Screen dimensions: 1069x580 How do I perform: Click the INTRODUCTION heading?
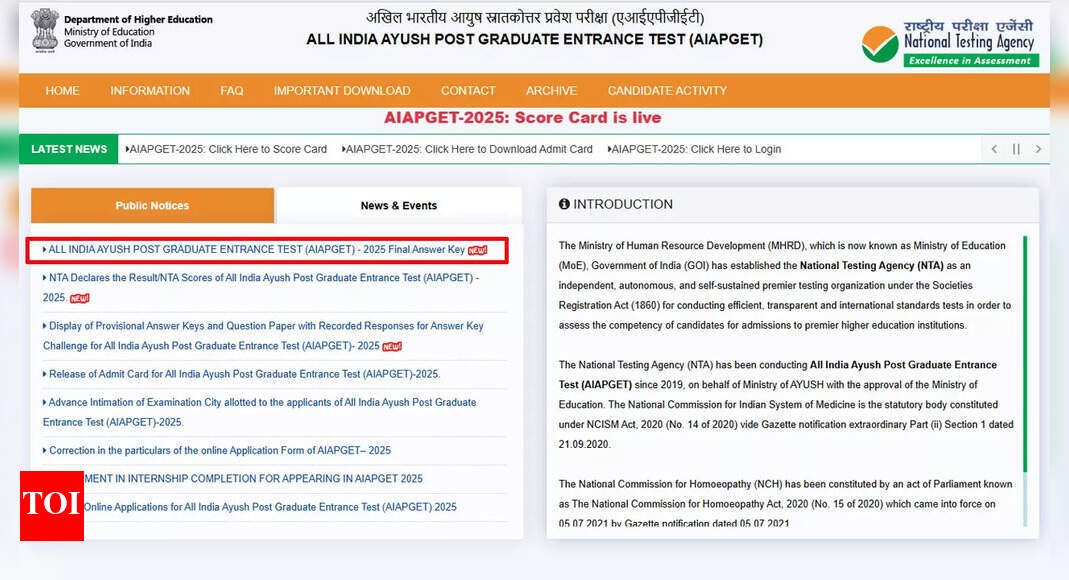click(622, 204)
